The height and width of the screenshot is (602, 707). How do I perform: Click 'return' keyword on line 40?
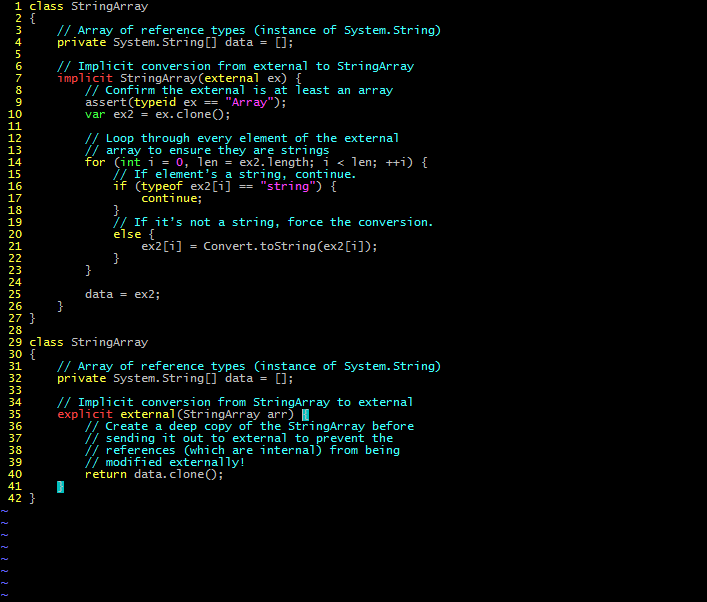(106, 474)
